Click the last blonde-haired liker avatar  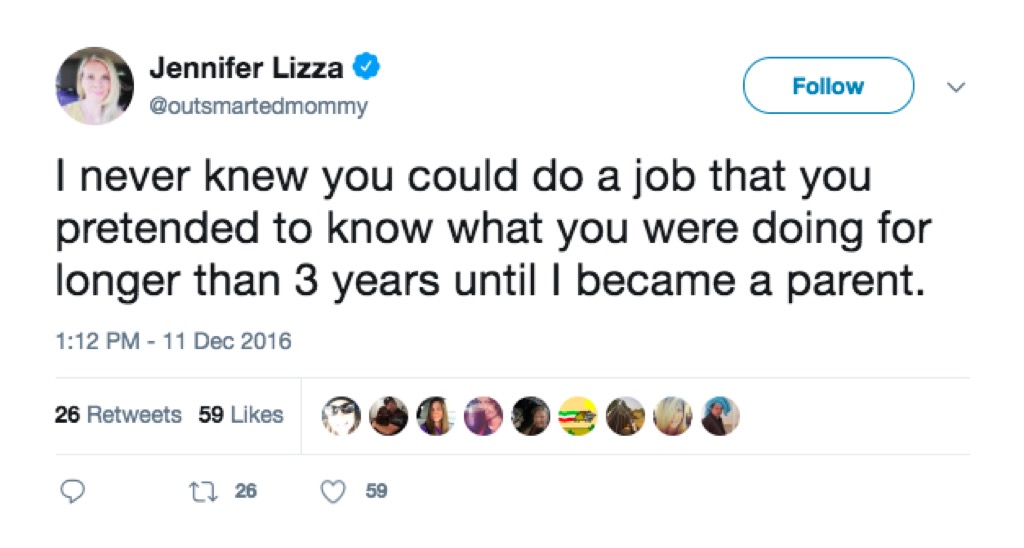(x=672, y=415)
